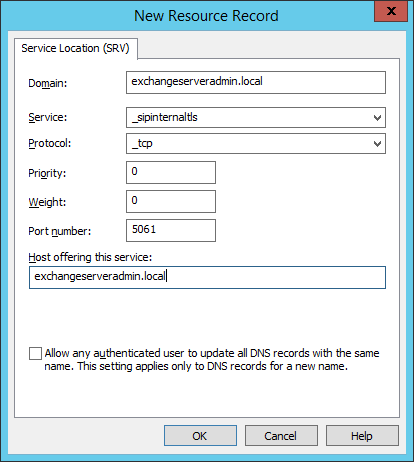
Task: Click the Host offering this service field
Action: pyautogui.click(x=207, y=277)
